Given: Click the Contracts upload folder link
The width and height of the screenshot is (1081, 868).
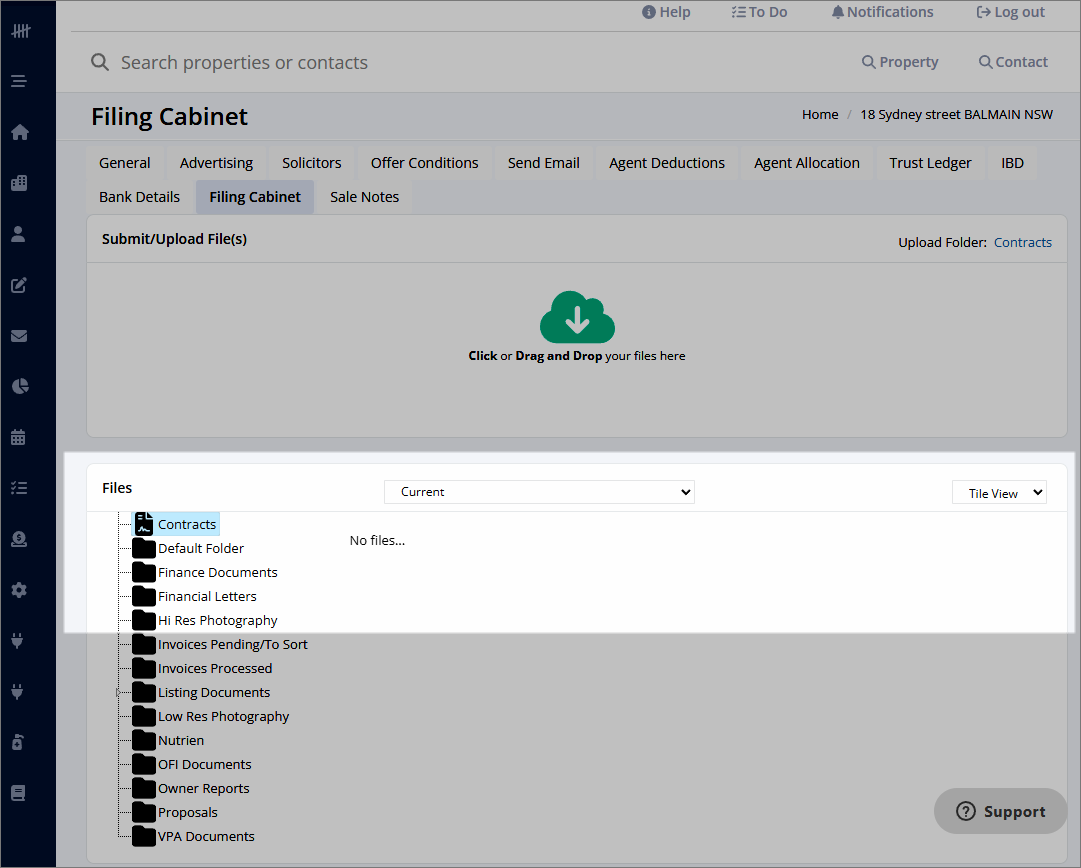Looking at the screenshot, I should click(x=1022, y=243).
